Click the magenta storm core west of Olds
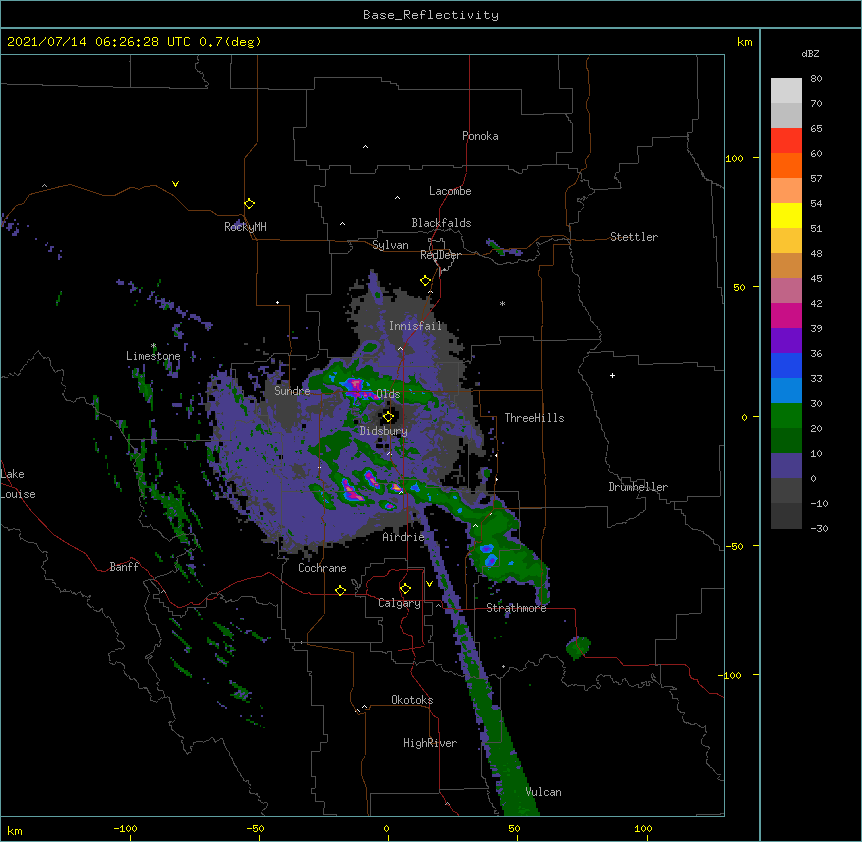Viewport: 862px width, 842px height. (355, 387)
